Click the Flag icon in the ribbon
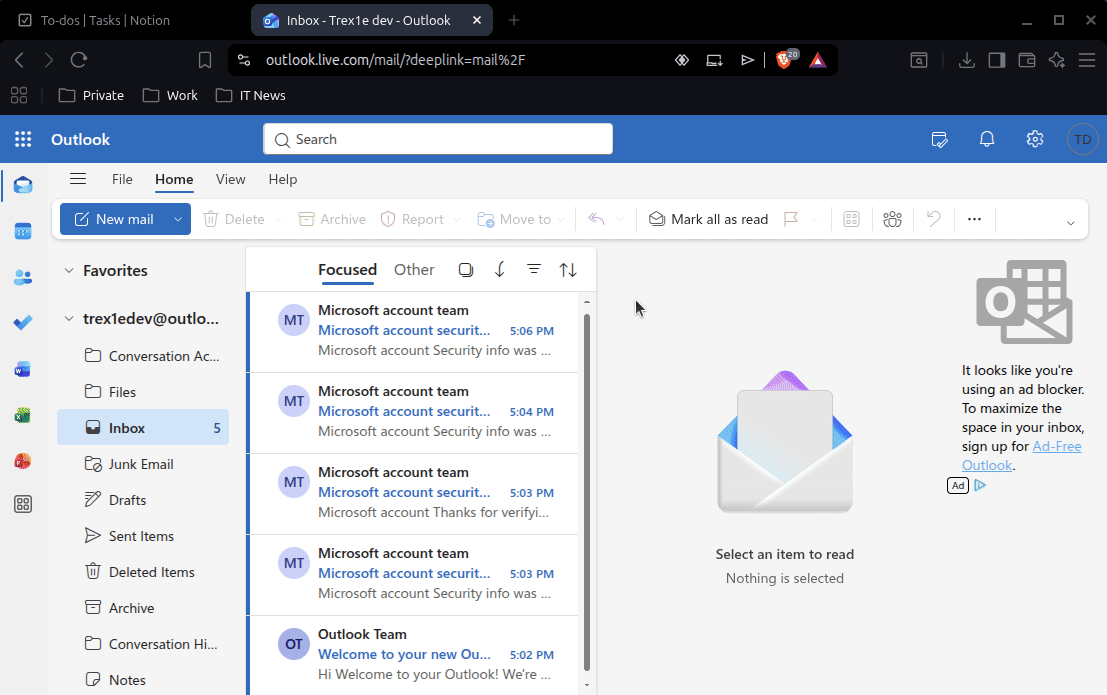1107x695 pixels. pyautogui.click(x=791, y=220)
